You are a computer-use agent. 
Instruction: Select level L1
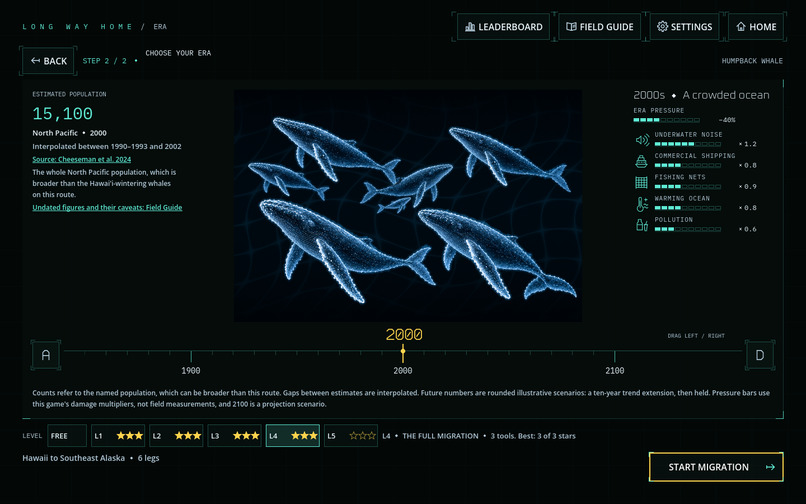coord(118,436)
